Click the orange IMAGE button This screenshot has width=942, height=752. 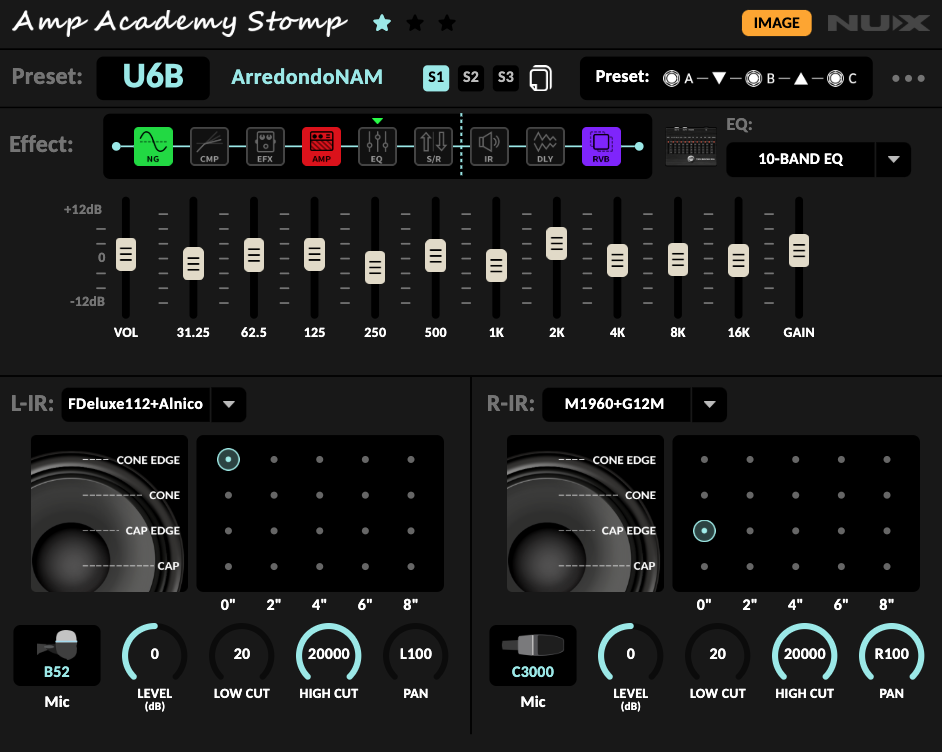pos(776,23)
